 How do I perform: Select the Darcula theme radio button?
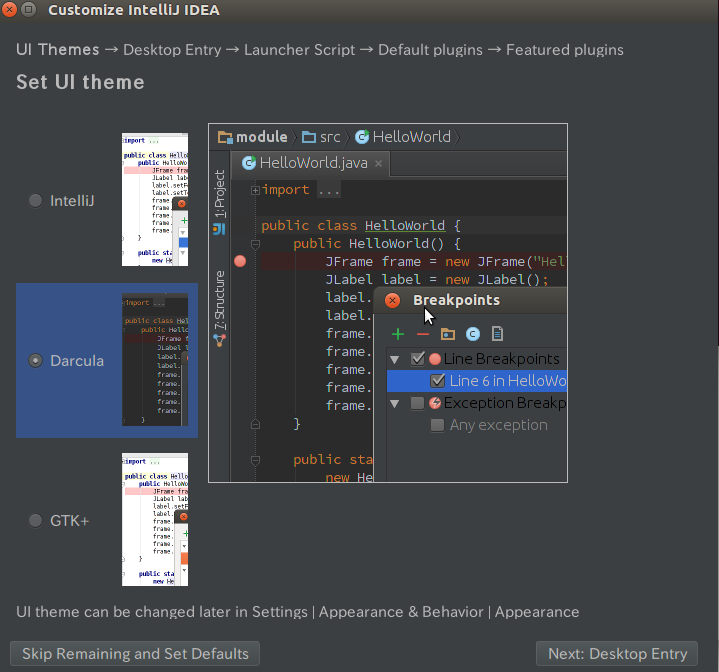click(x=35, y=361)
